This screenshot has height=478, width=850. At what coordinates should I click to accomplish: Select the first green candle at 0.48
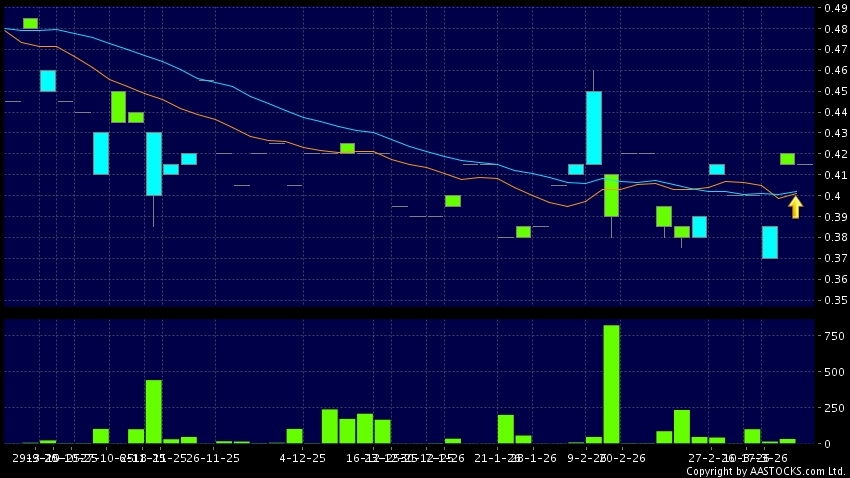click(30, 23)
